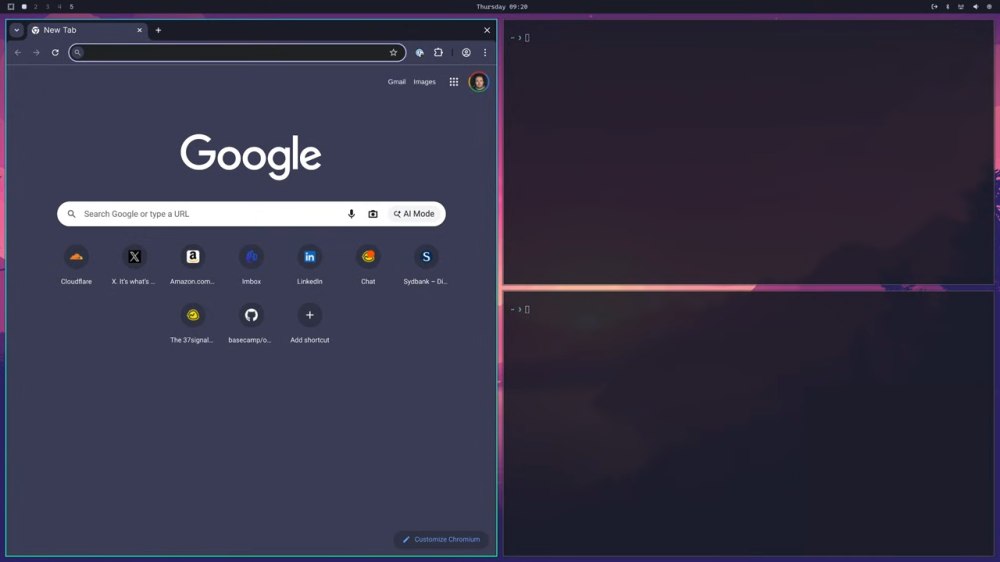Go forward using the forward arrow
The image size is (1000, 562).
click(36, 52)
